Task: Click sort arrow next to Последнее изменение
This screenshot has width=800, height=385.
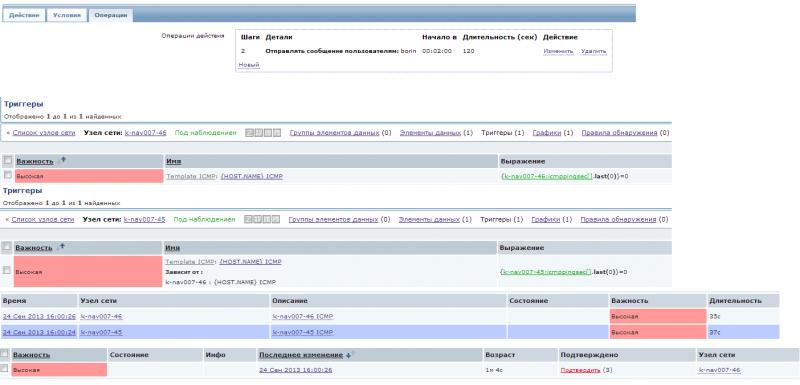Action: coord(348,355)
